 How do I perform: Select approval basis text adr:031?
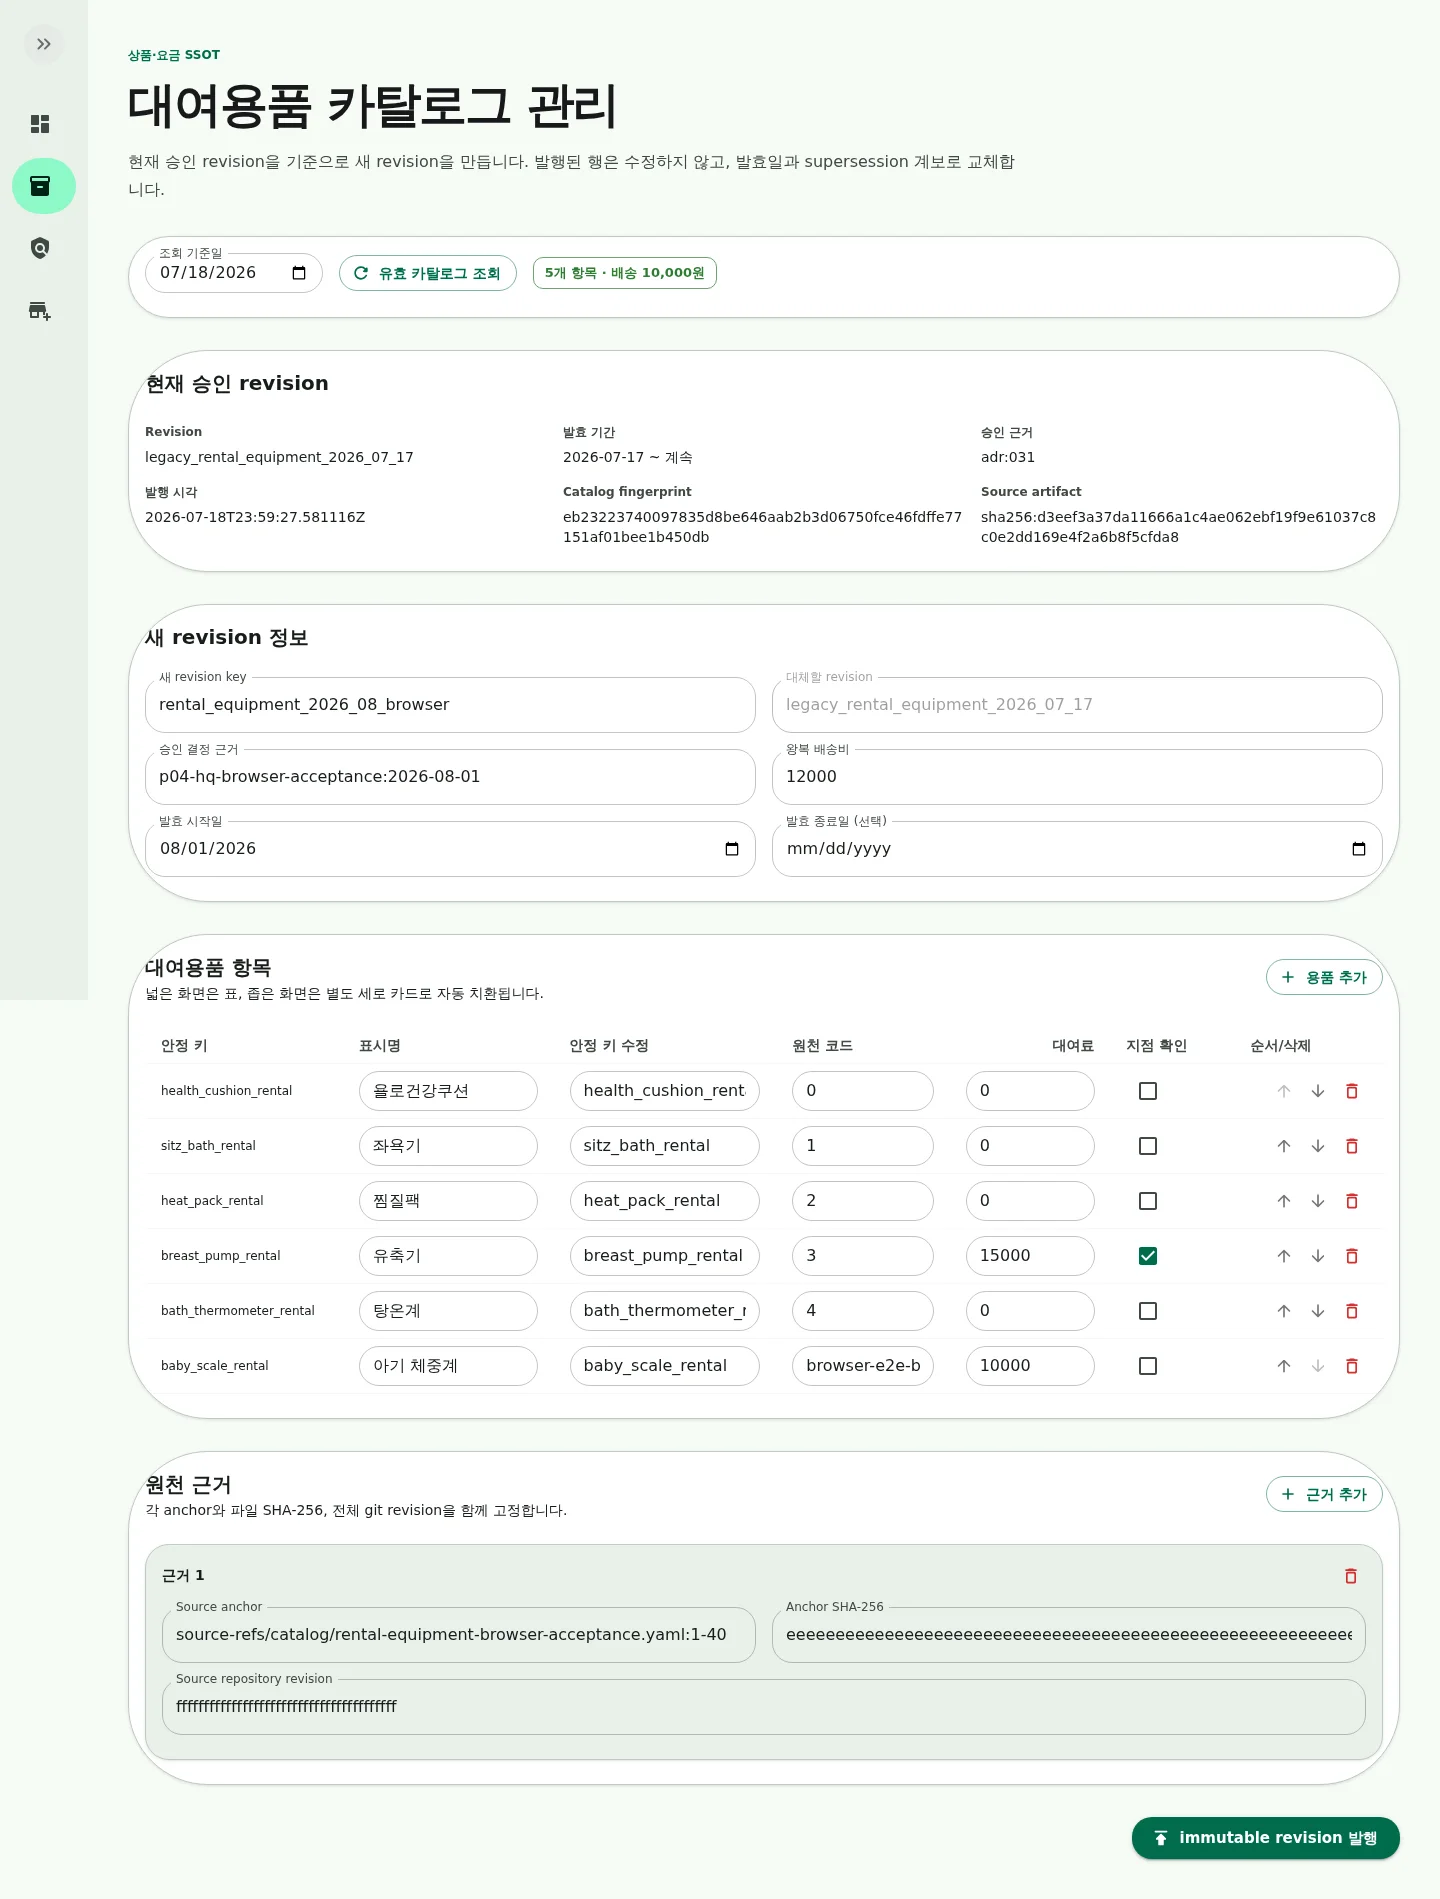1008,457
